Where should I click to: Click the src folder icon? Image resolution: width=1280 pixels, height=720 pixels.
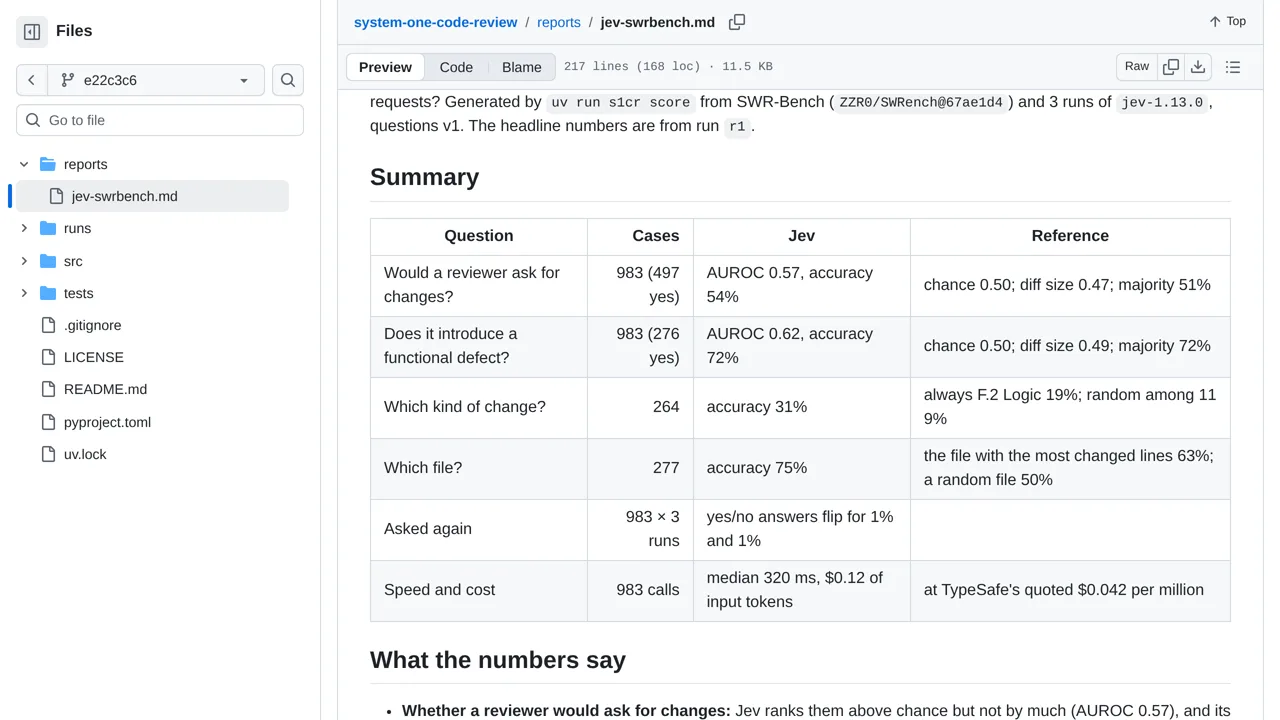[48, 261]
